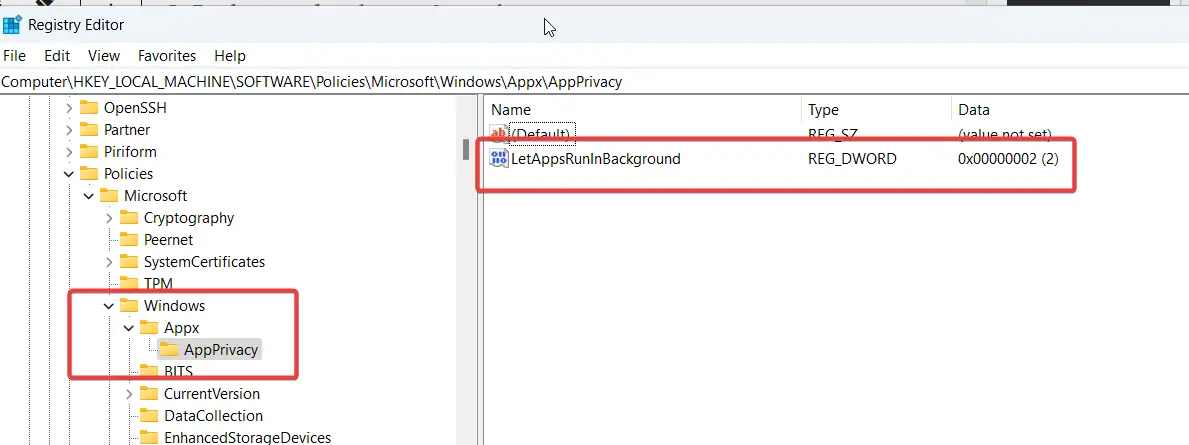Expand the SystemCertificates key
This screenshot has height=445, width=1189.
point(109,262)
